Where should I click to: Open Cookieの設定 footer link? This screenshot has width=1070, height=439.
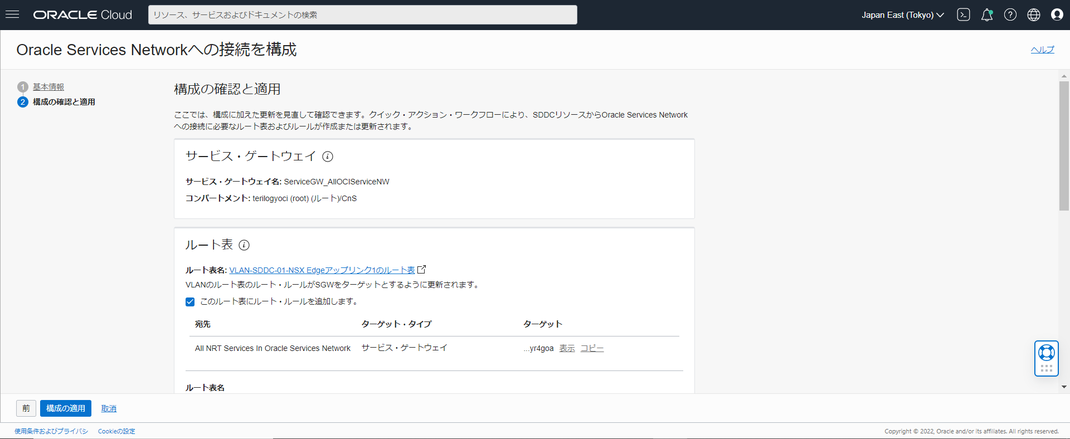click(117, 431)
